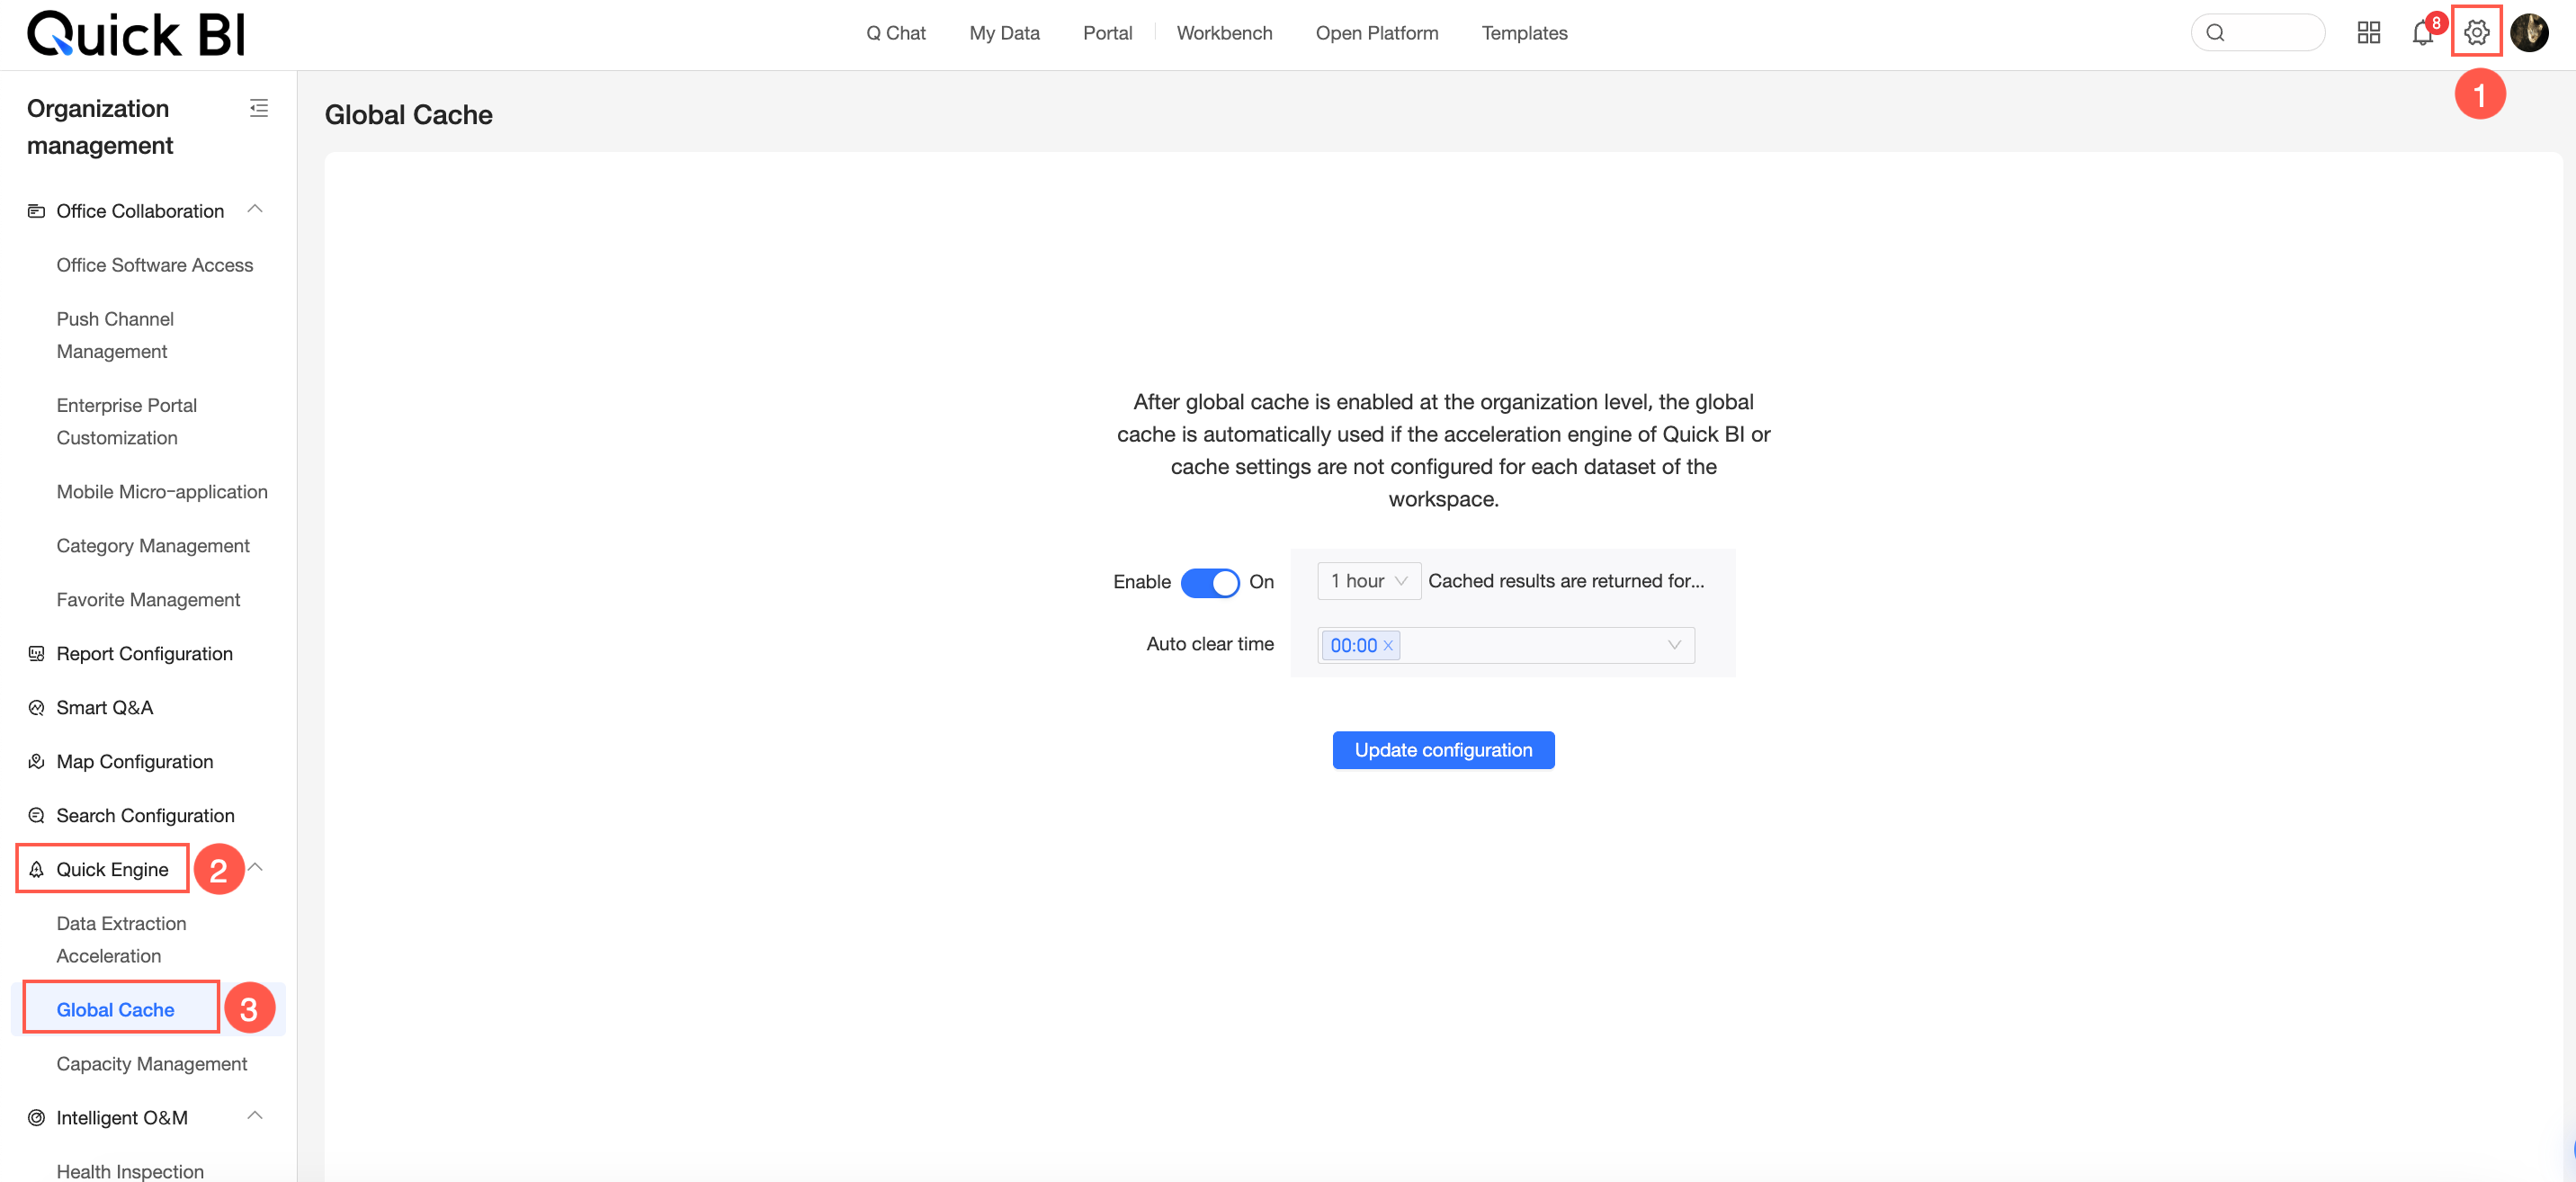Open the settings gear icon
The image size is (2576, 1182).
tap(2476, 33)
